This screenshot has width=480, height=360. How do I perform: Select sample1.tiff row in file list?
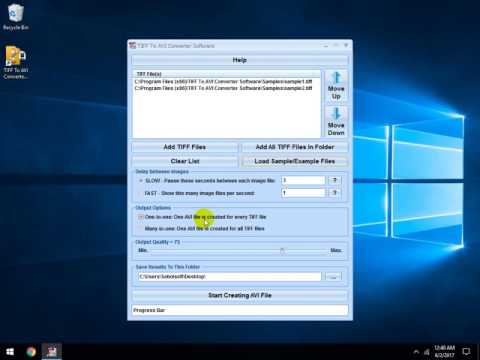click(223, 81)
